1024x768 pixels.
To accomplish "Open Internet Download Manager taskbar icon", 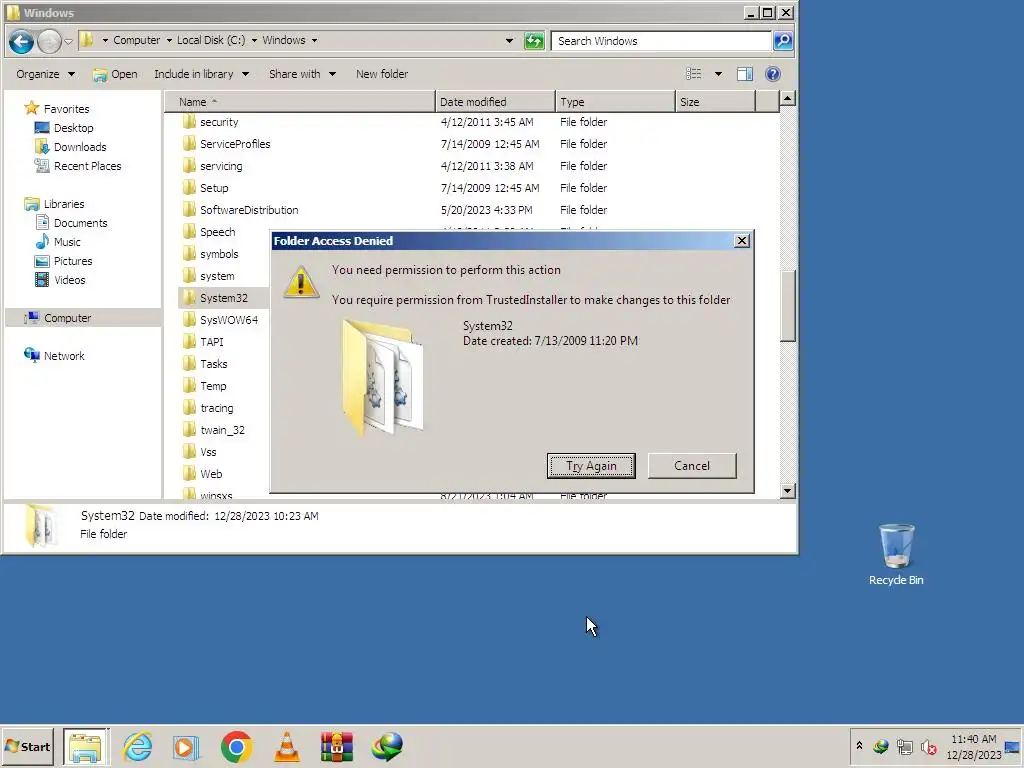I will pyautogui.click(x=387, y=746).
